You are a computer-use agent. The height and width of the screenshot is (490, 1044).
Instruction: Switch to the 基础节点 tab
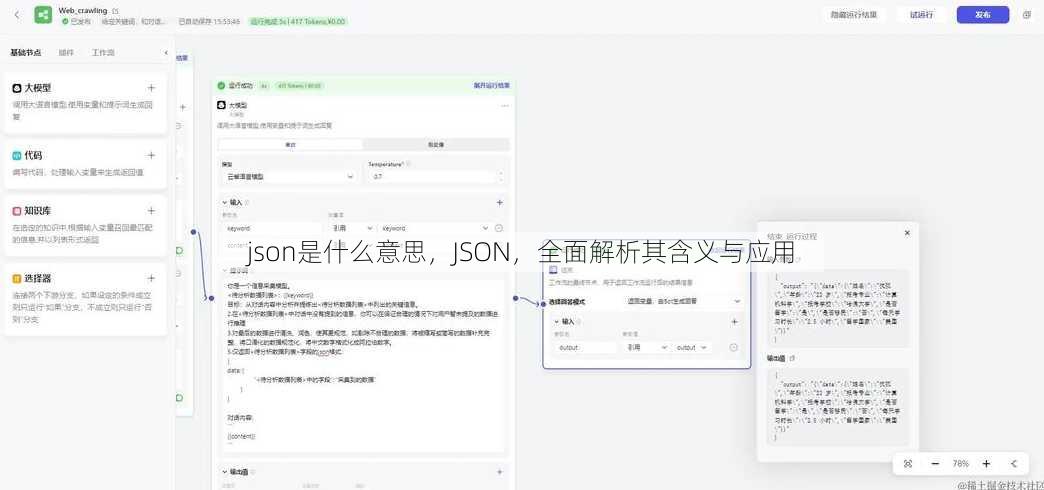point(26,53)
